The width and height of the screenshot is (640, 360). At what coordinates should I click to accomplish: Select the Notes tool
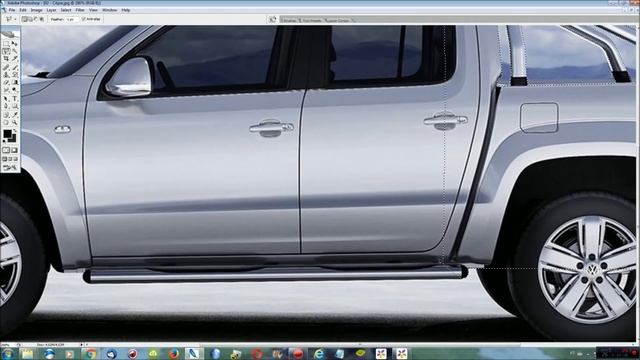click(x=6, y=115)
